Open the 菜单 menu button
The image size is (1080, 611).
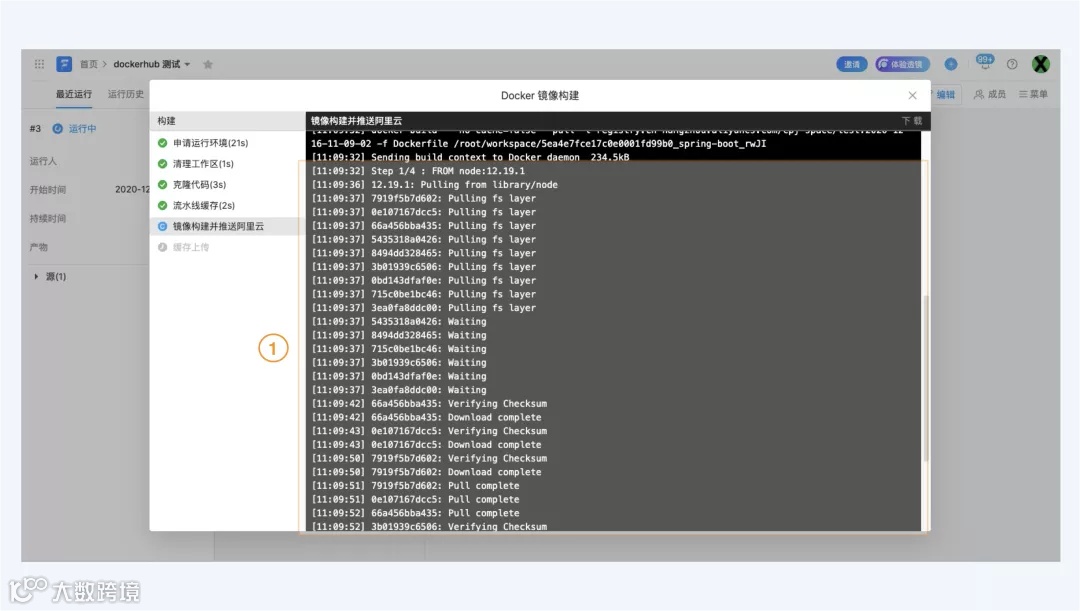pyautogui.click(x=1033, y=94)
